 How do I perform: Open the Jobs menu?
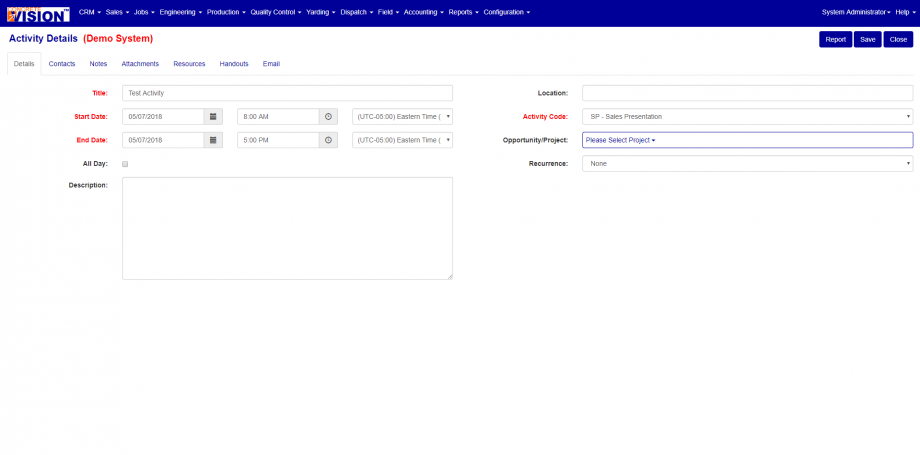tap(144, 12)
